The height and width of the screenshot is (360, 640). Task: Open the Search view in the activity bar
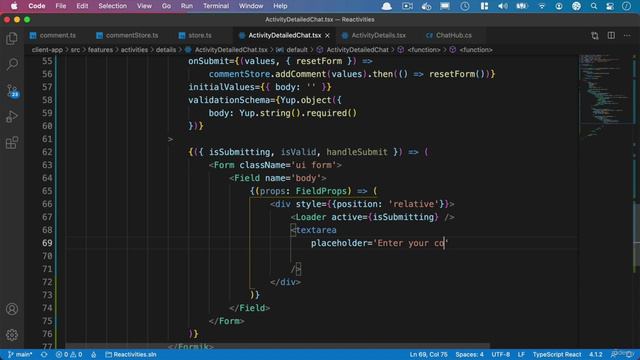click(x=12, y=64)
